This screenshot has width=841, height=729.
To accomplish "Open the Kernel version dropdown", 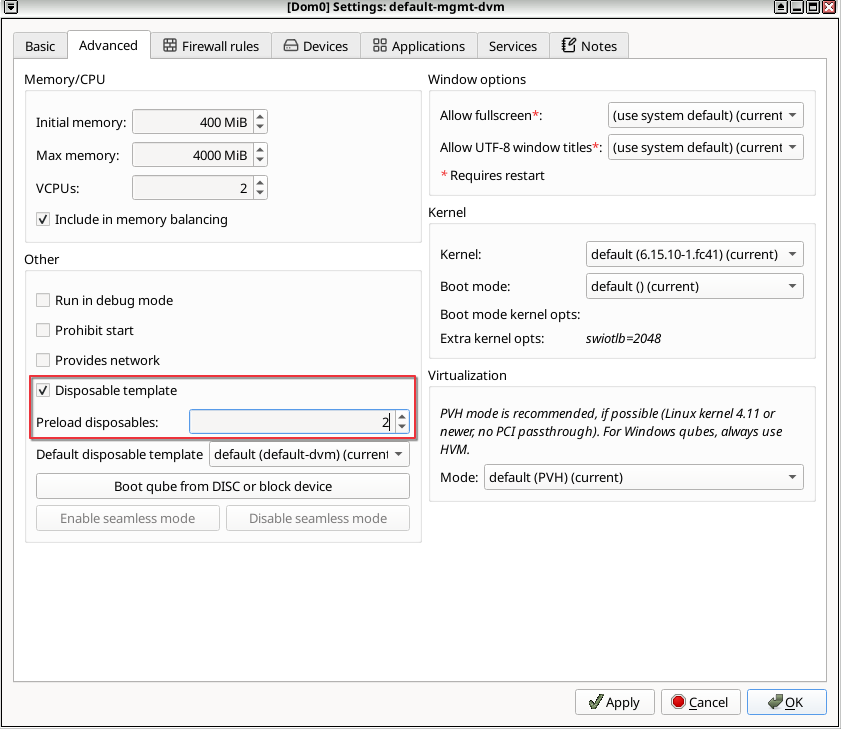I will (x=694, y=254).
